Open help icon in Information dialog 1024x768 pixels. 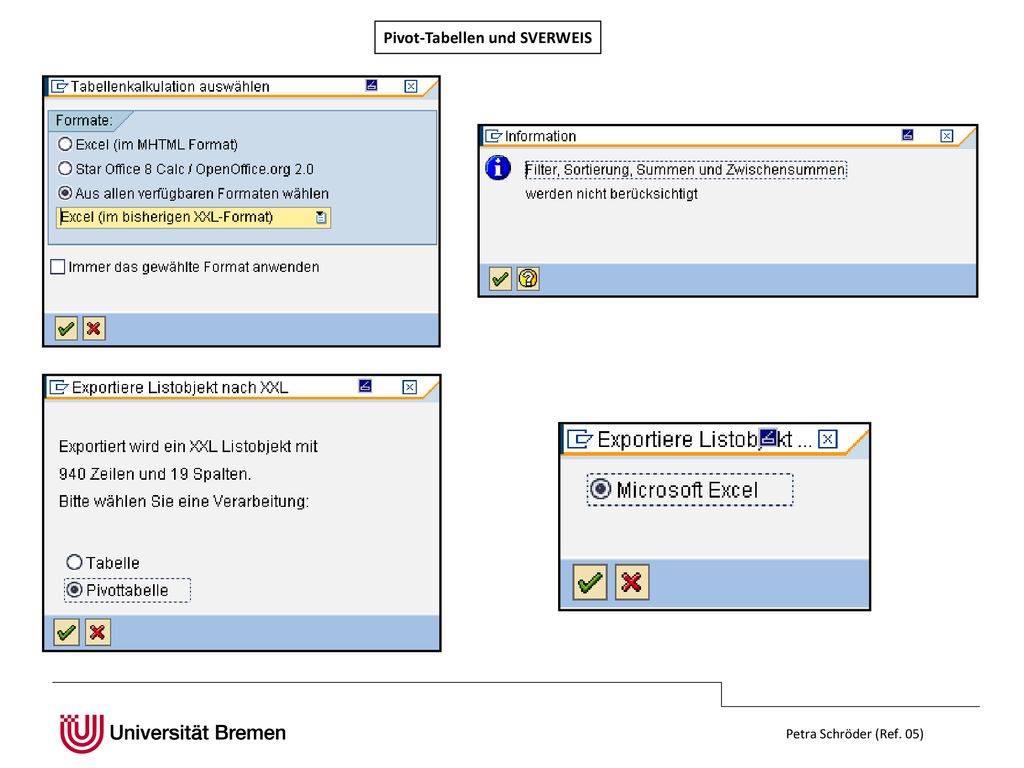coord(528,280)
